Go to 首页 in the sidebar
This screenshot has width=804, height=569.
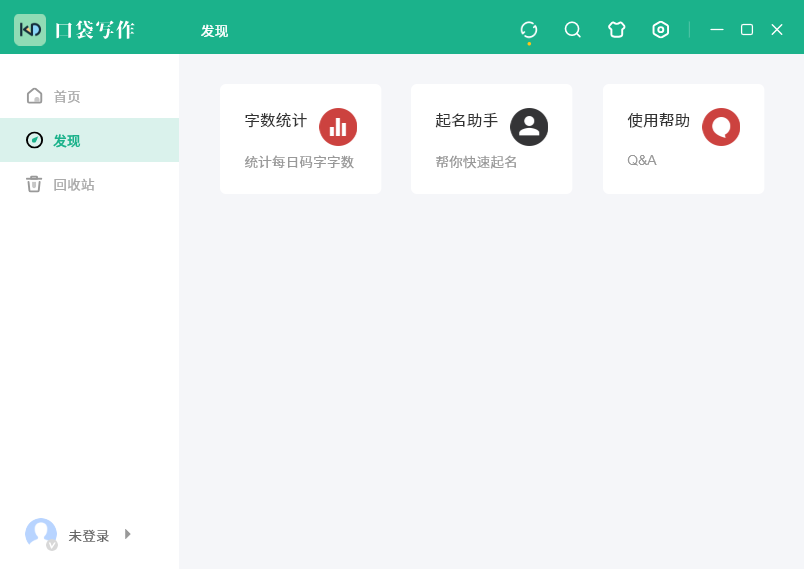tap(89, 96)
